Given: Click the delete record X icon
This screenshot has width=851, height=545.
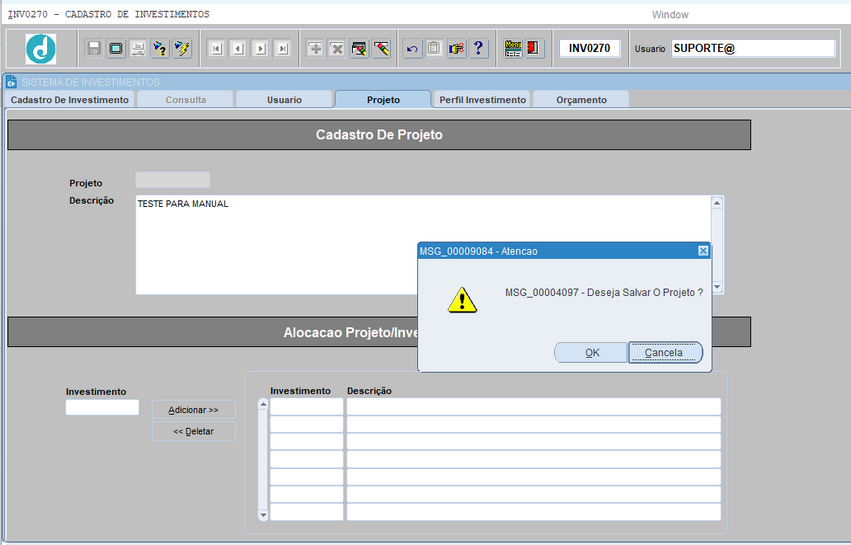Looking at the screenshot, I should (x=337, y=48).
